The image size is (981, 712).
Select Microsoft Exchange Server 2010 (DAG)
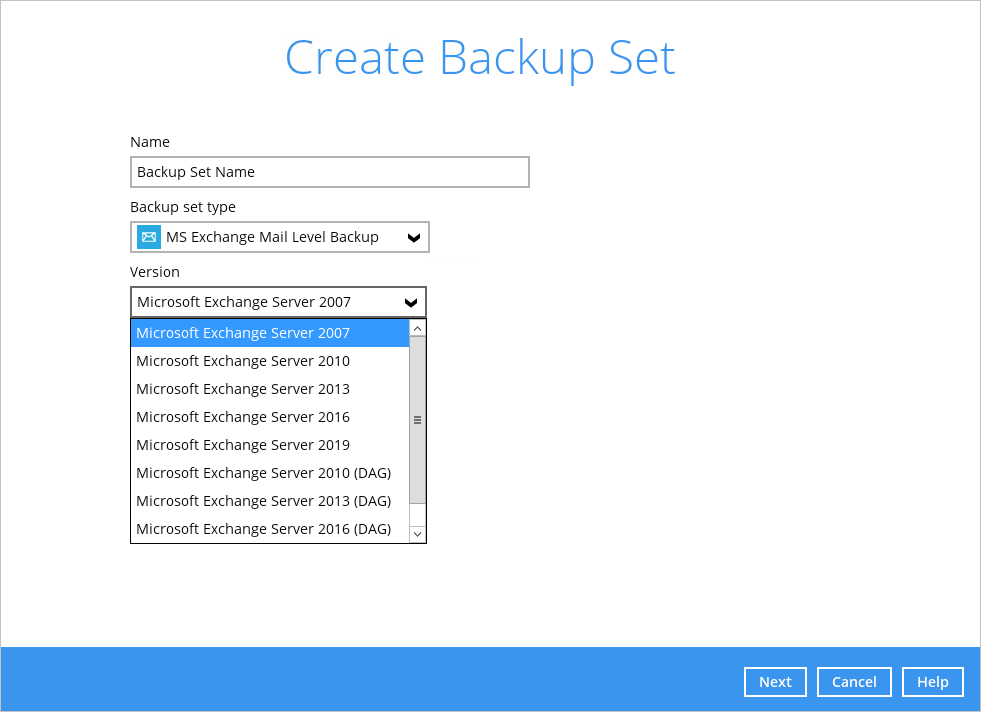[x=270, y=473]
